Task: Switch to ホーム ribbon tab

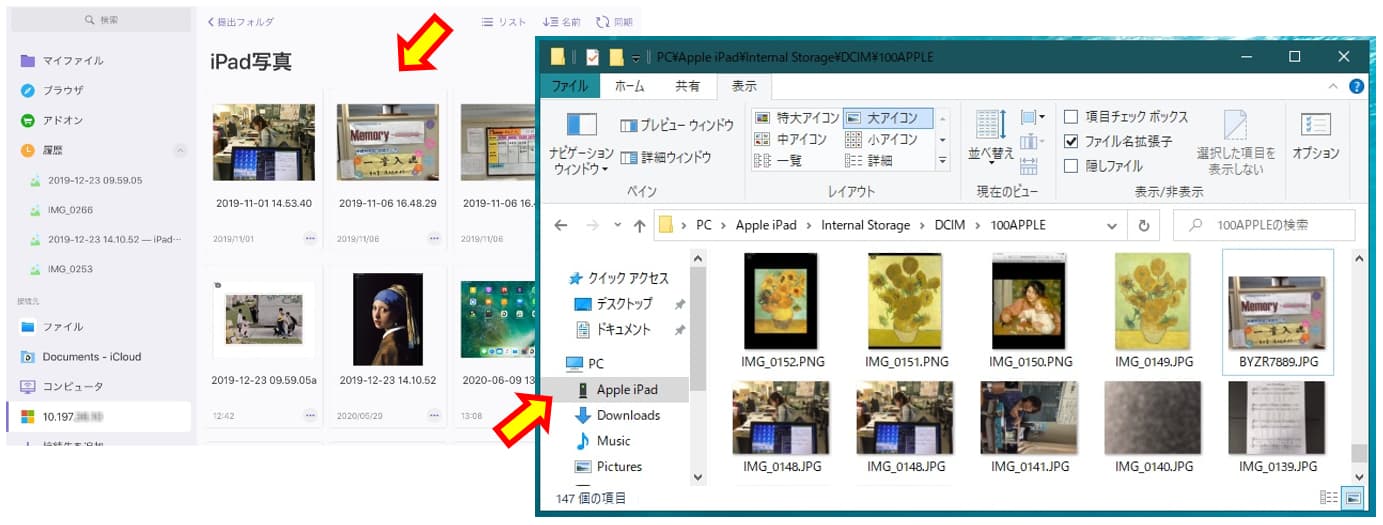Action: coord(629,87)
